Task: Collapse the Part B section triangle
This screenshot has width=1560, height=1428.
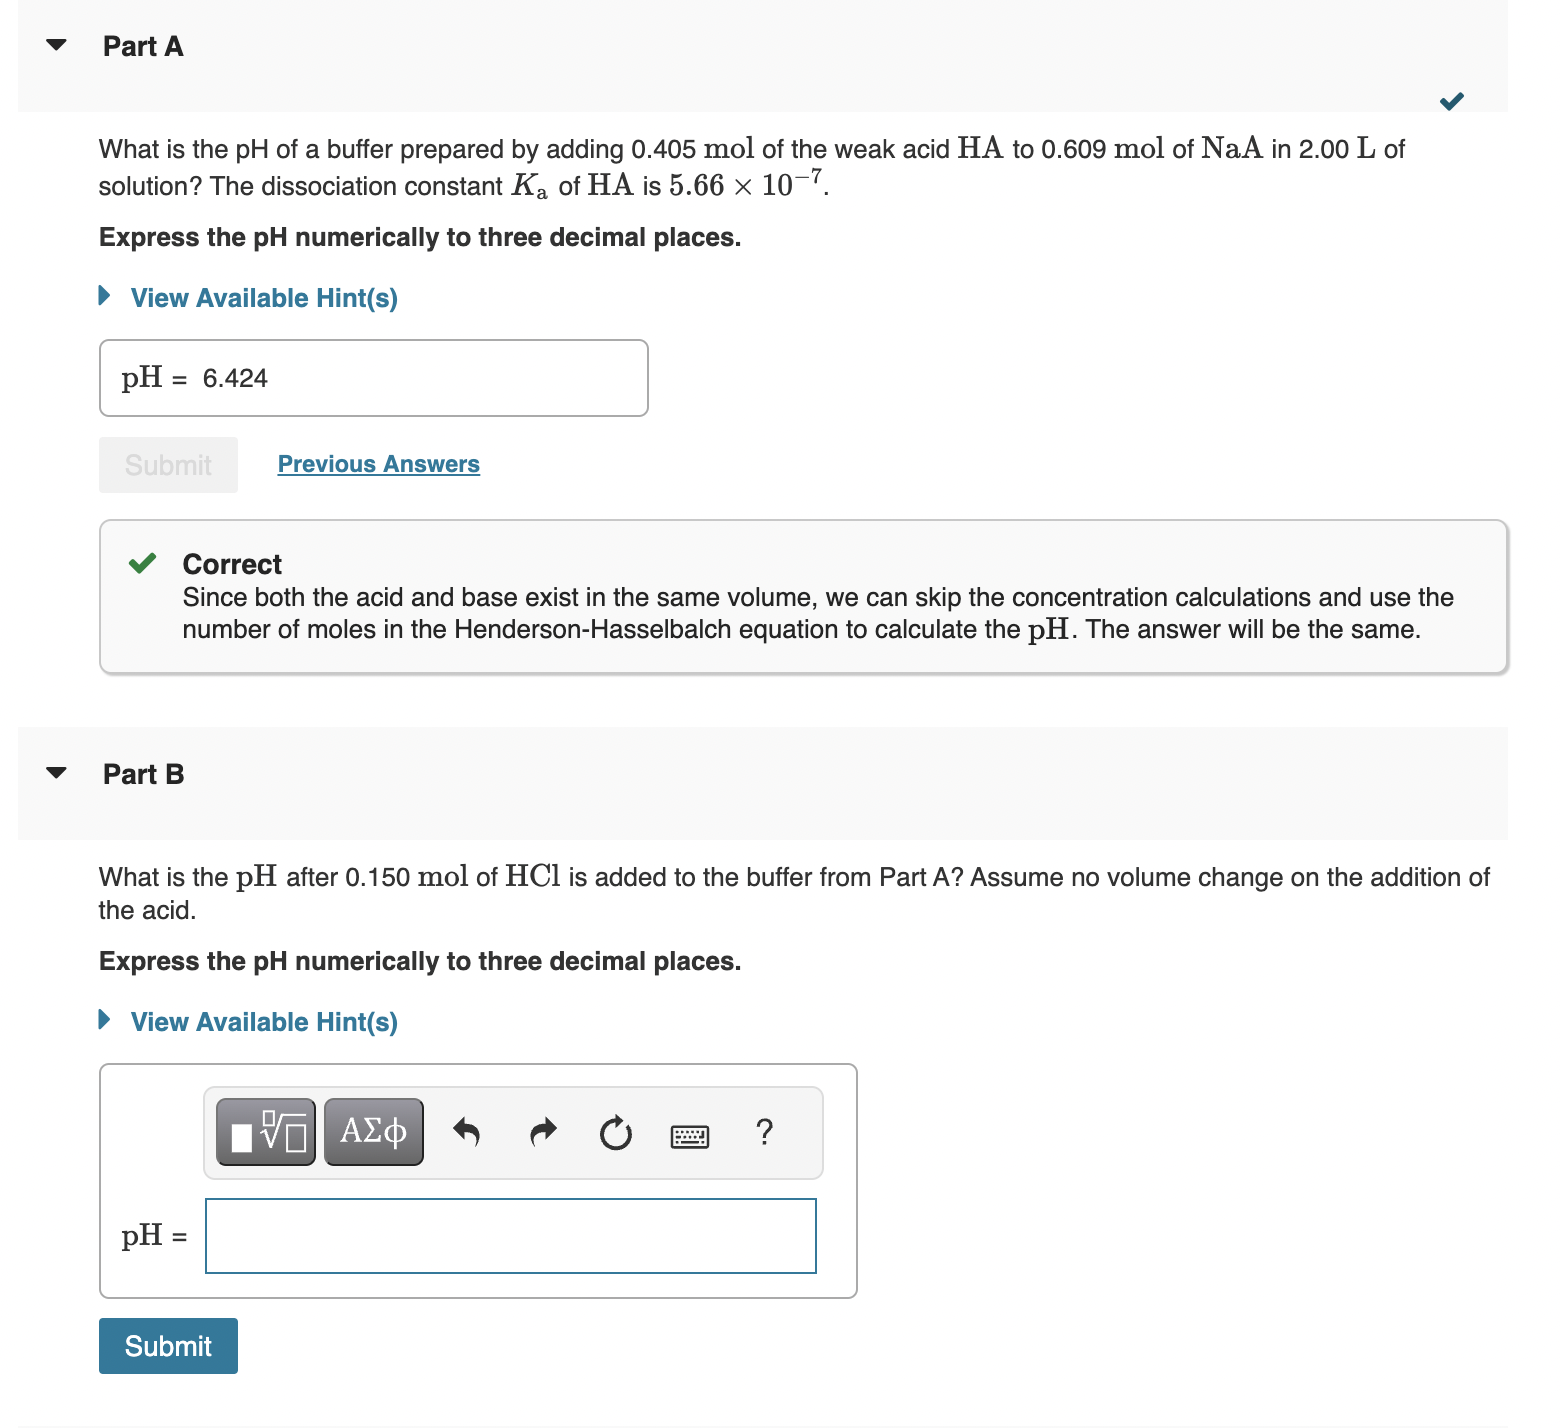Action: tap(57, 771)
